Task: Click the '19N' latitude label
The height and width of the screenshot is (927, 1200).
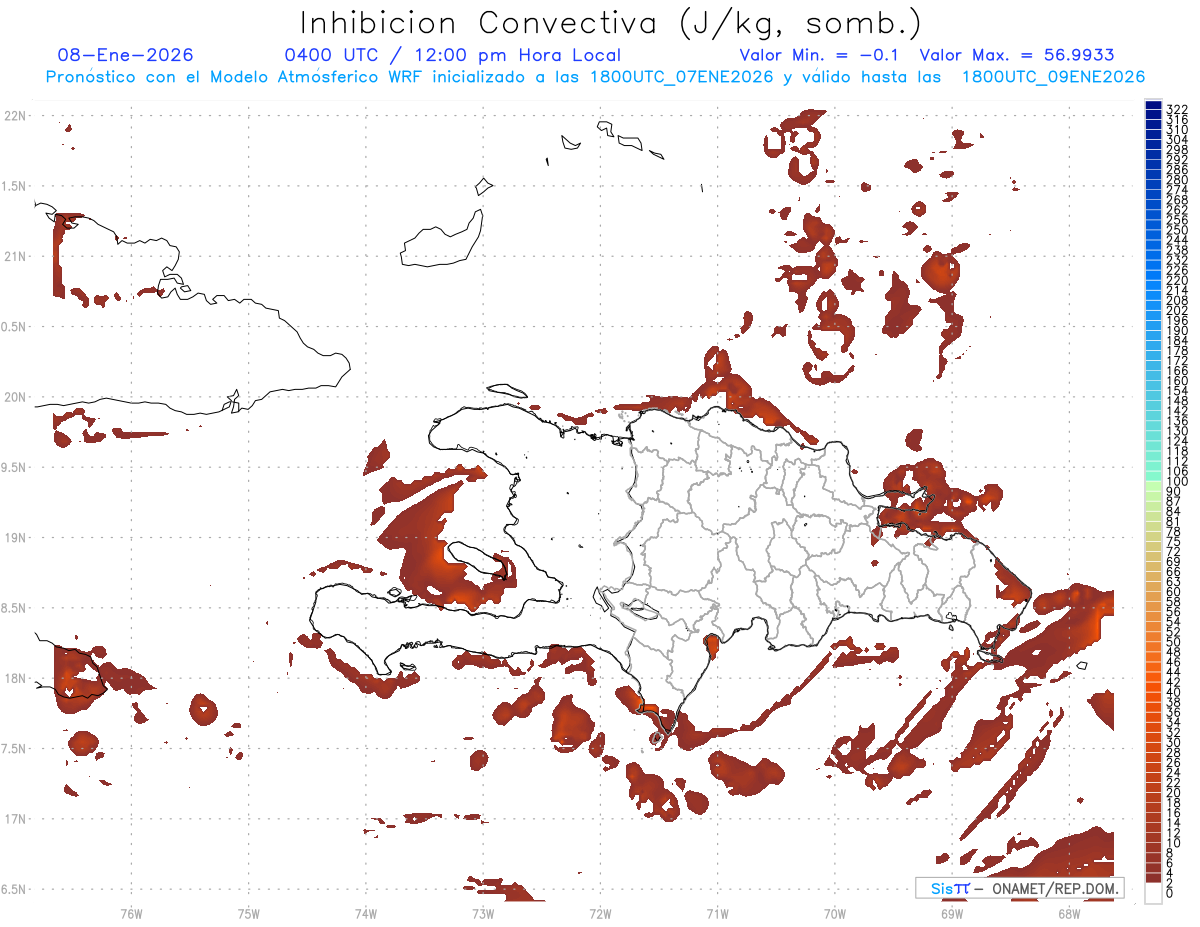Action: (x=15, y=538)
